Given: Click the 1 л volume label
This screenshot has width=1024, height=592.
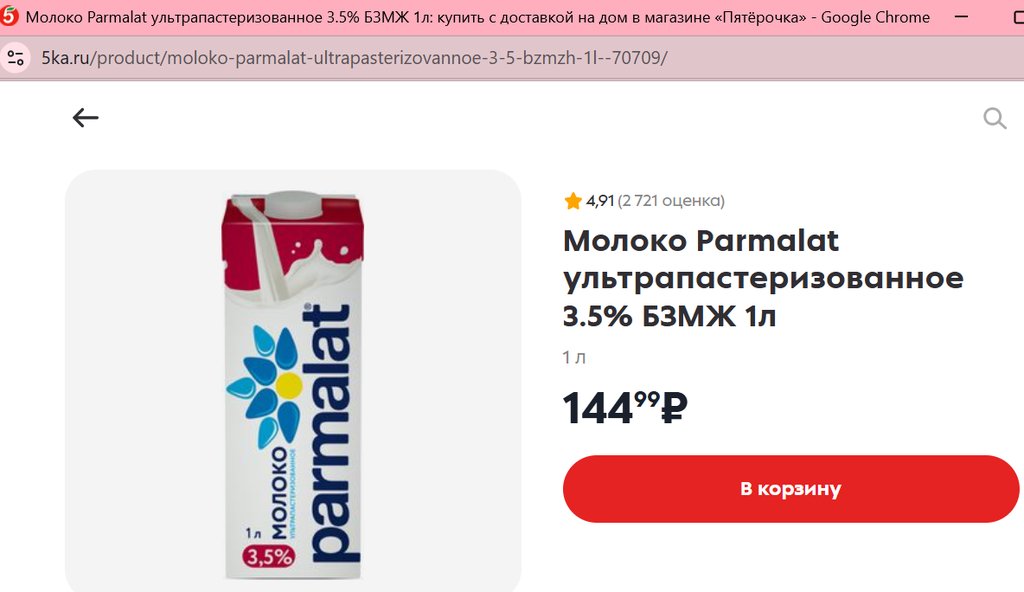Looking at the screenshot, I should pos(574,357).
